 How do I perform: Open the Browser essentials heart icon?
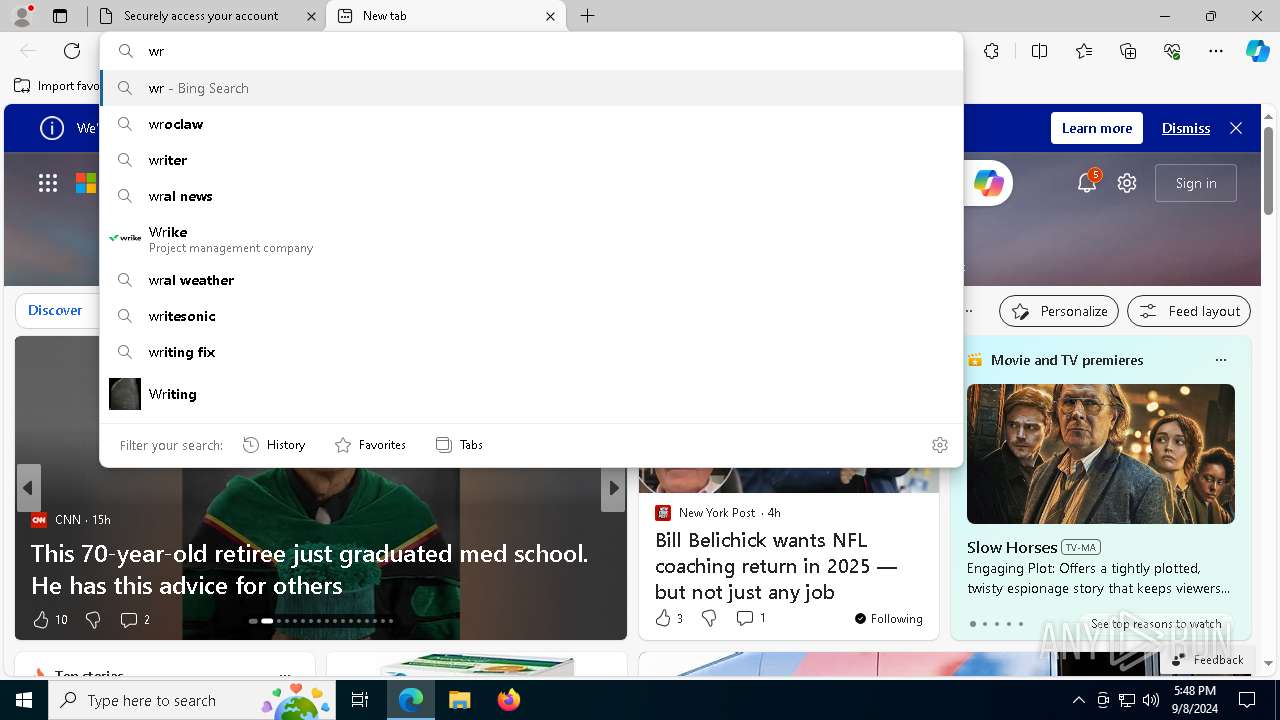coord(1172,51)
